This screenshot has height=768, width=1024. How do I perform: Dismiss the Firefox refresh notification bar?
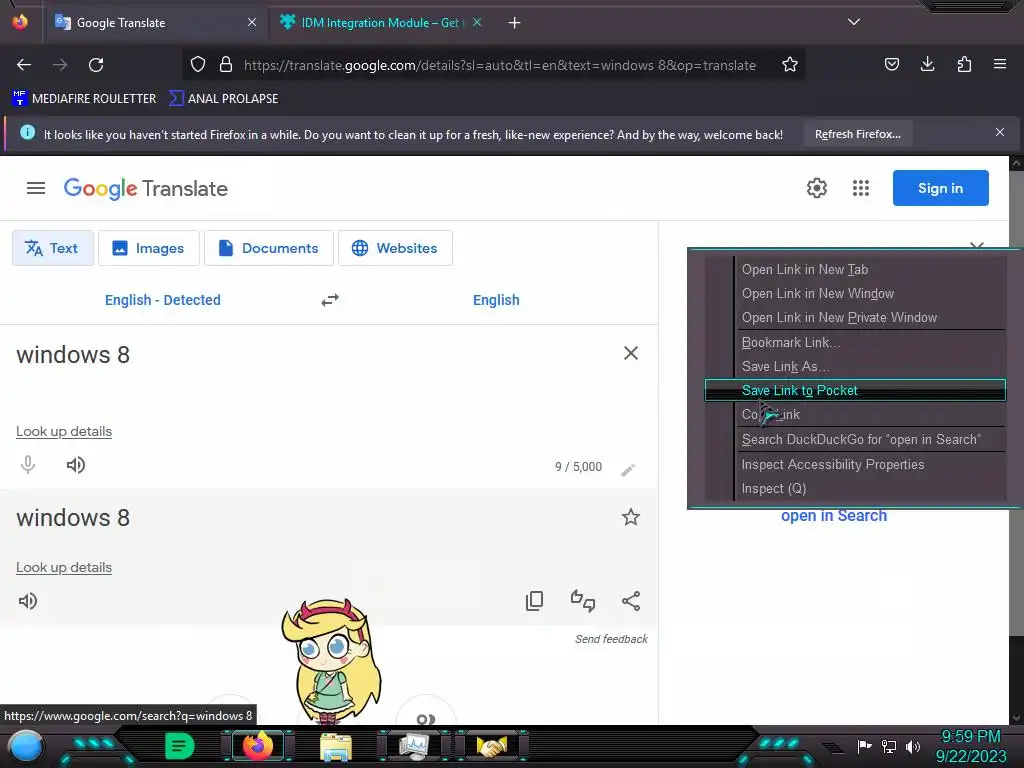pos(1000,133)
